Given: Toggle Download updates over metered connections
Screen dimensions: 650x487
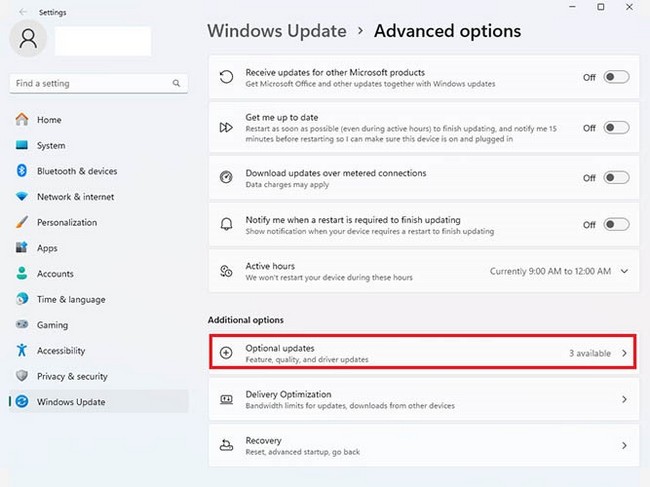Looking at the screenshot, I should [616, 177].
